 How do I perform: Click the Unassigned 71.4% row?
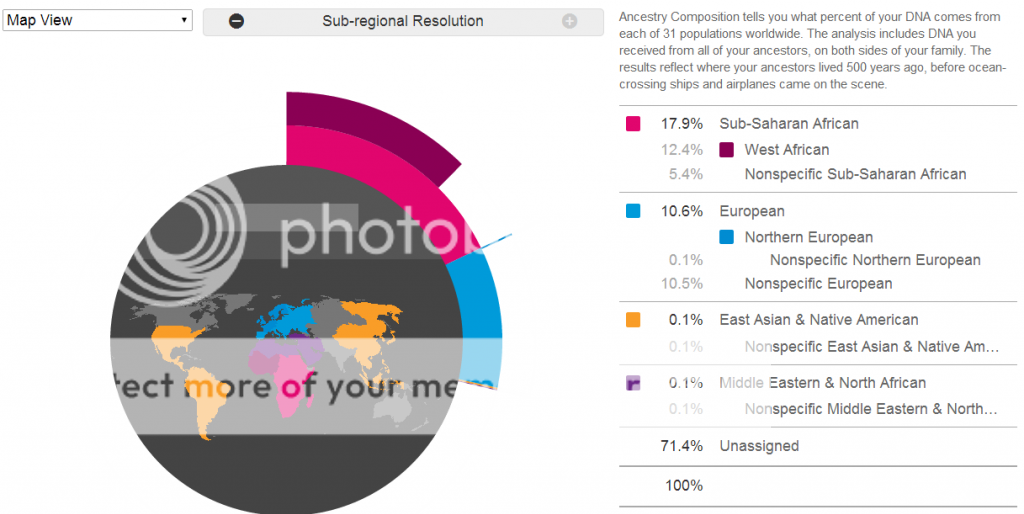click(x=818, y=446)
